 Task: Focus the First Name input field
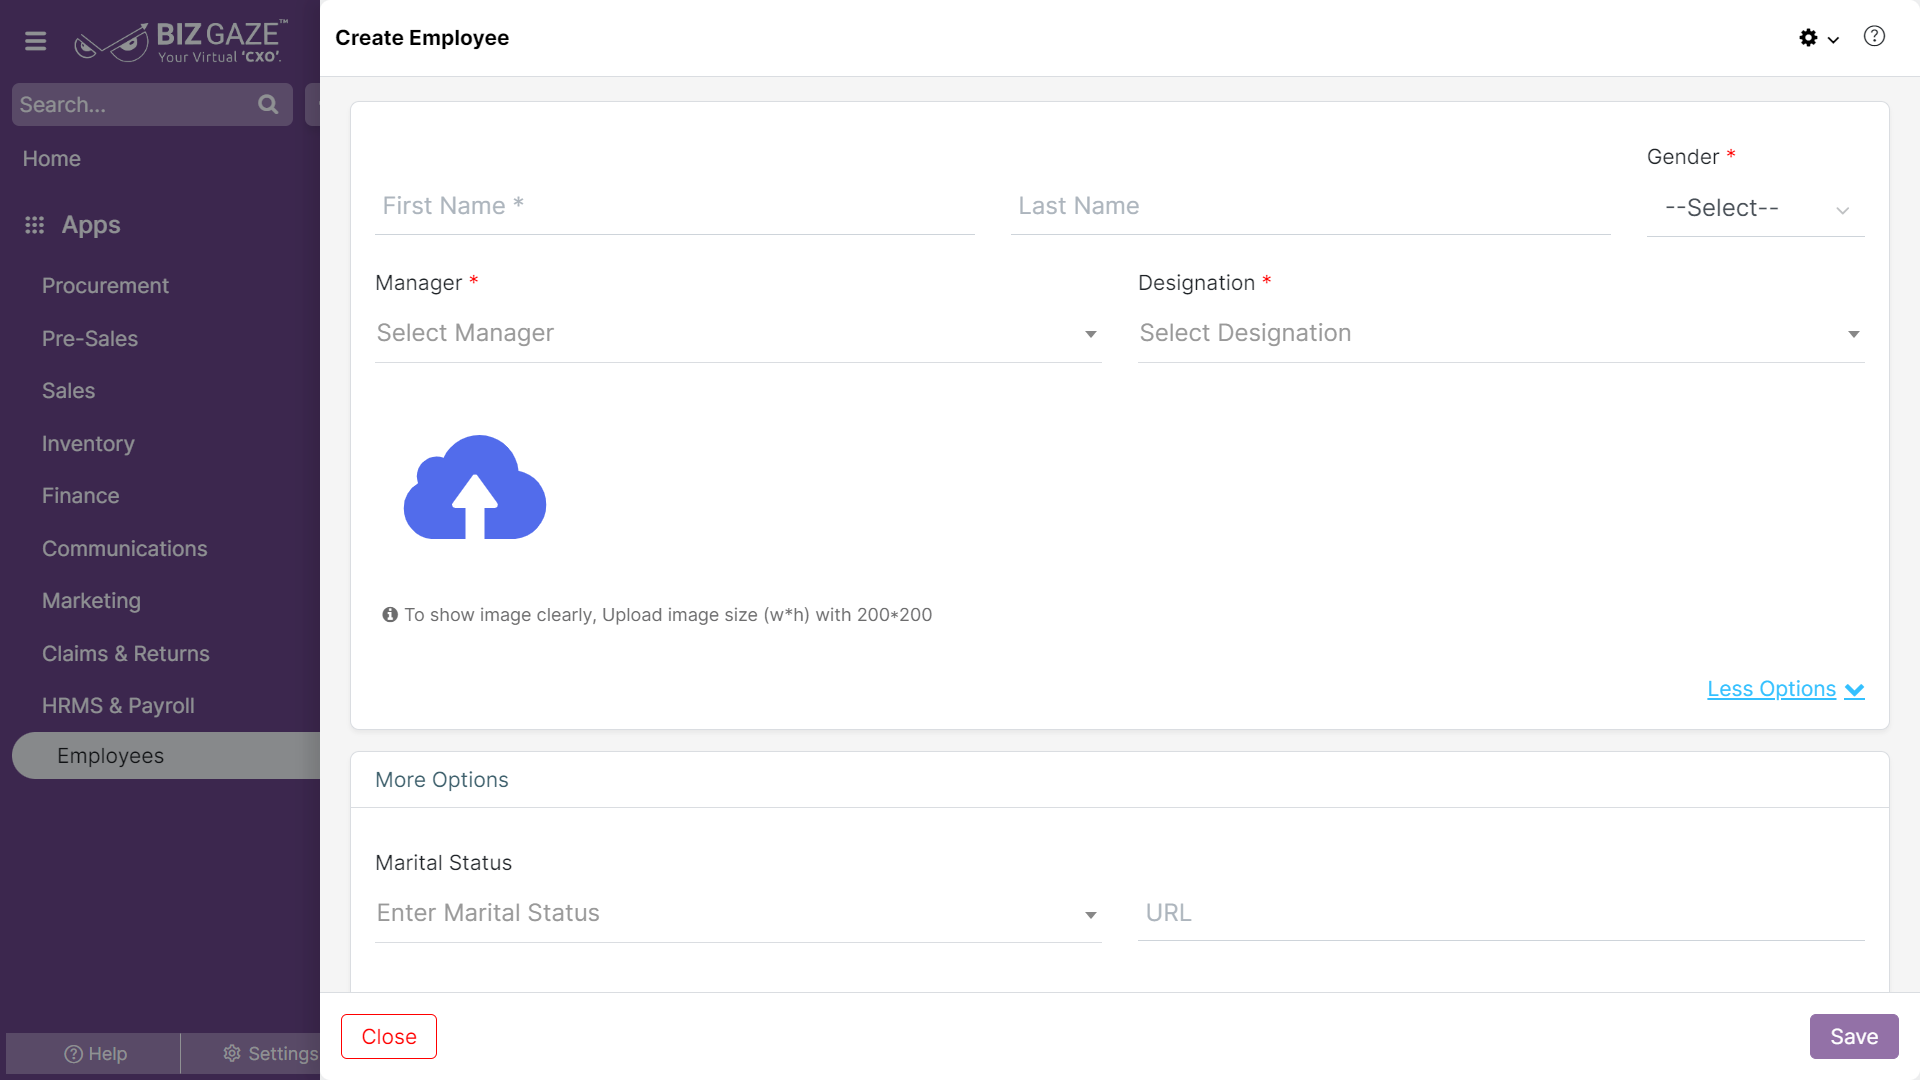(675, 207)
